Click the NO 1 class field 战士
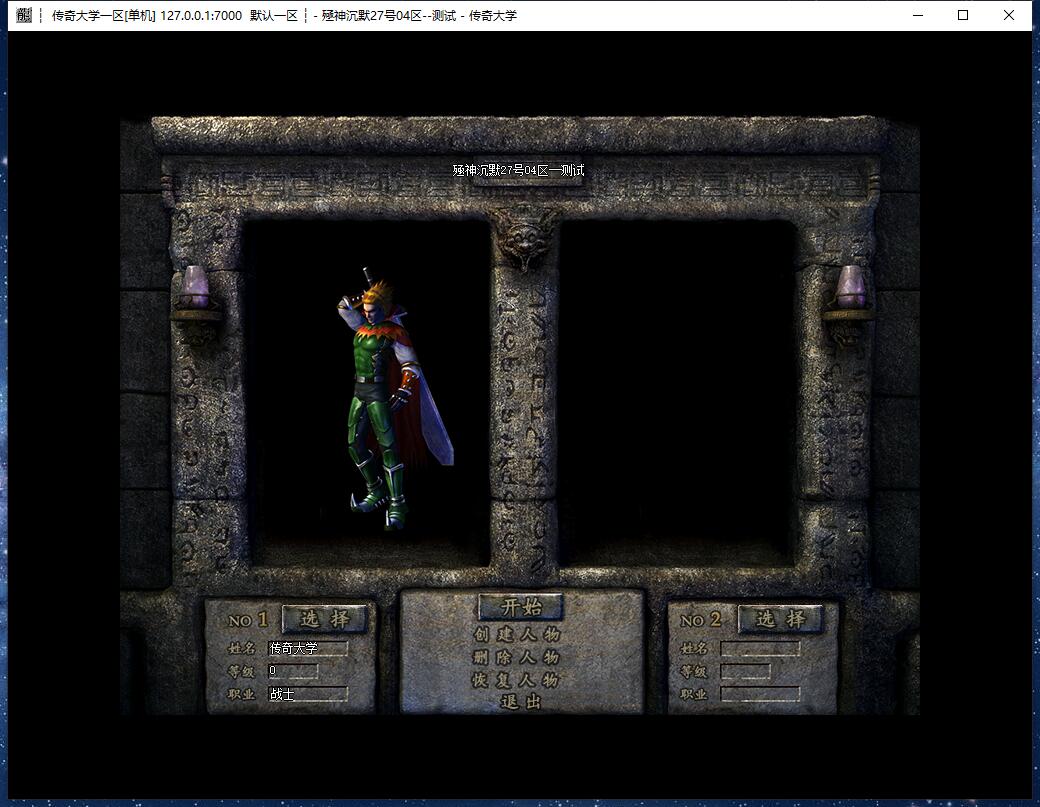Image resolution: width=1040 pixels, height=807 pixels. click(x=308, y=694)
